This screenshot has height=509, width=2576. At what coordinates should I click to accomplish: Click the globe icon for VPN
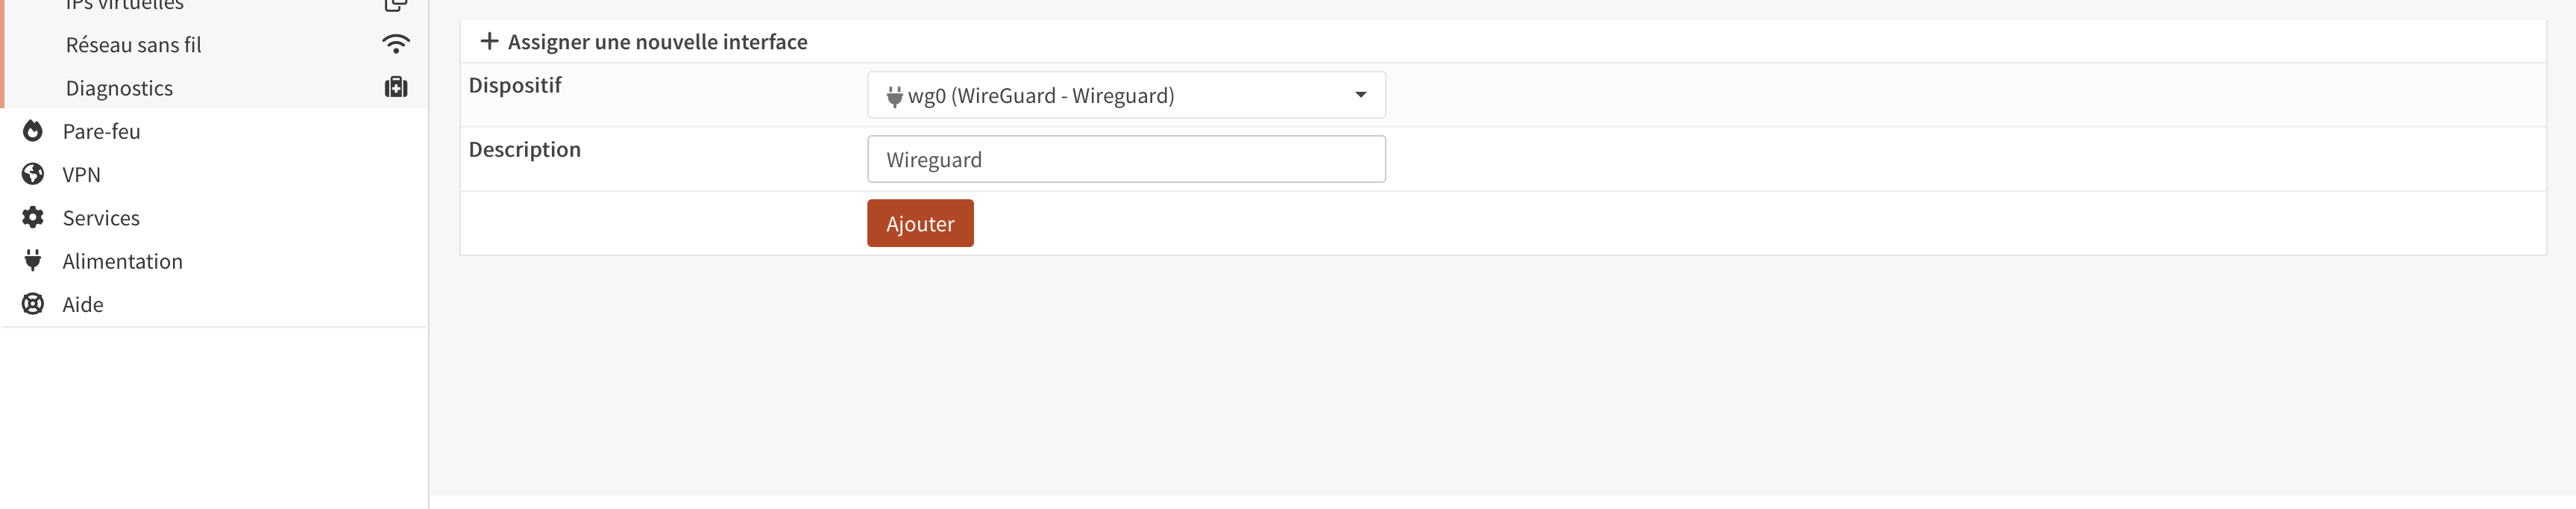[x=33, y=174]
